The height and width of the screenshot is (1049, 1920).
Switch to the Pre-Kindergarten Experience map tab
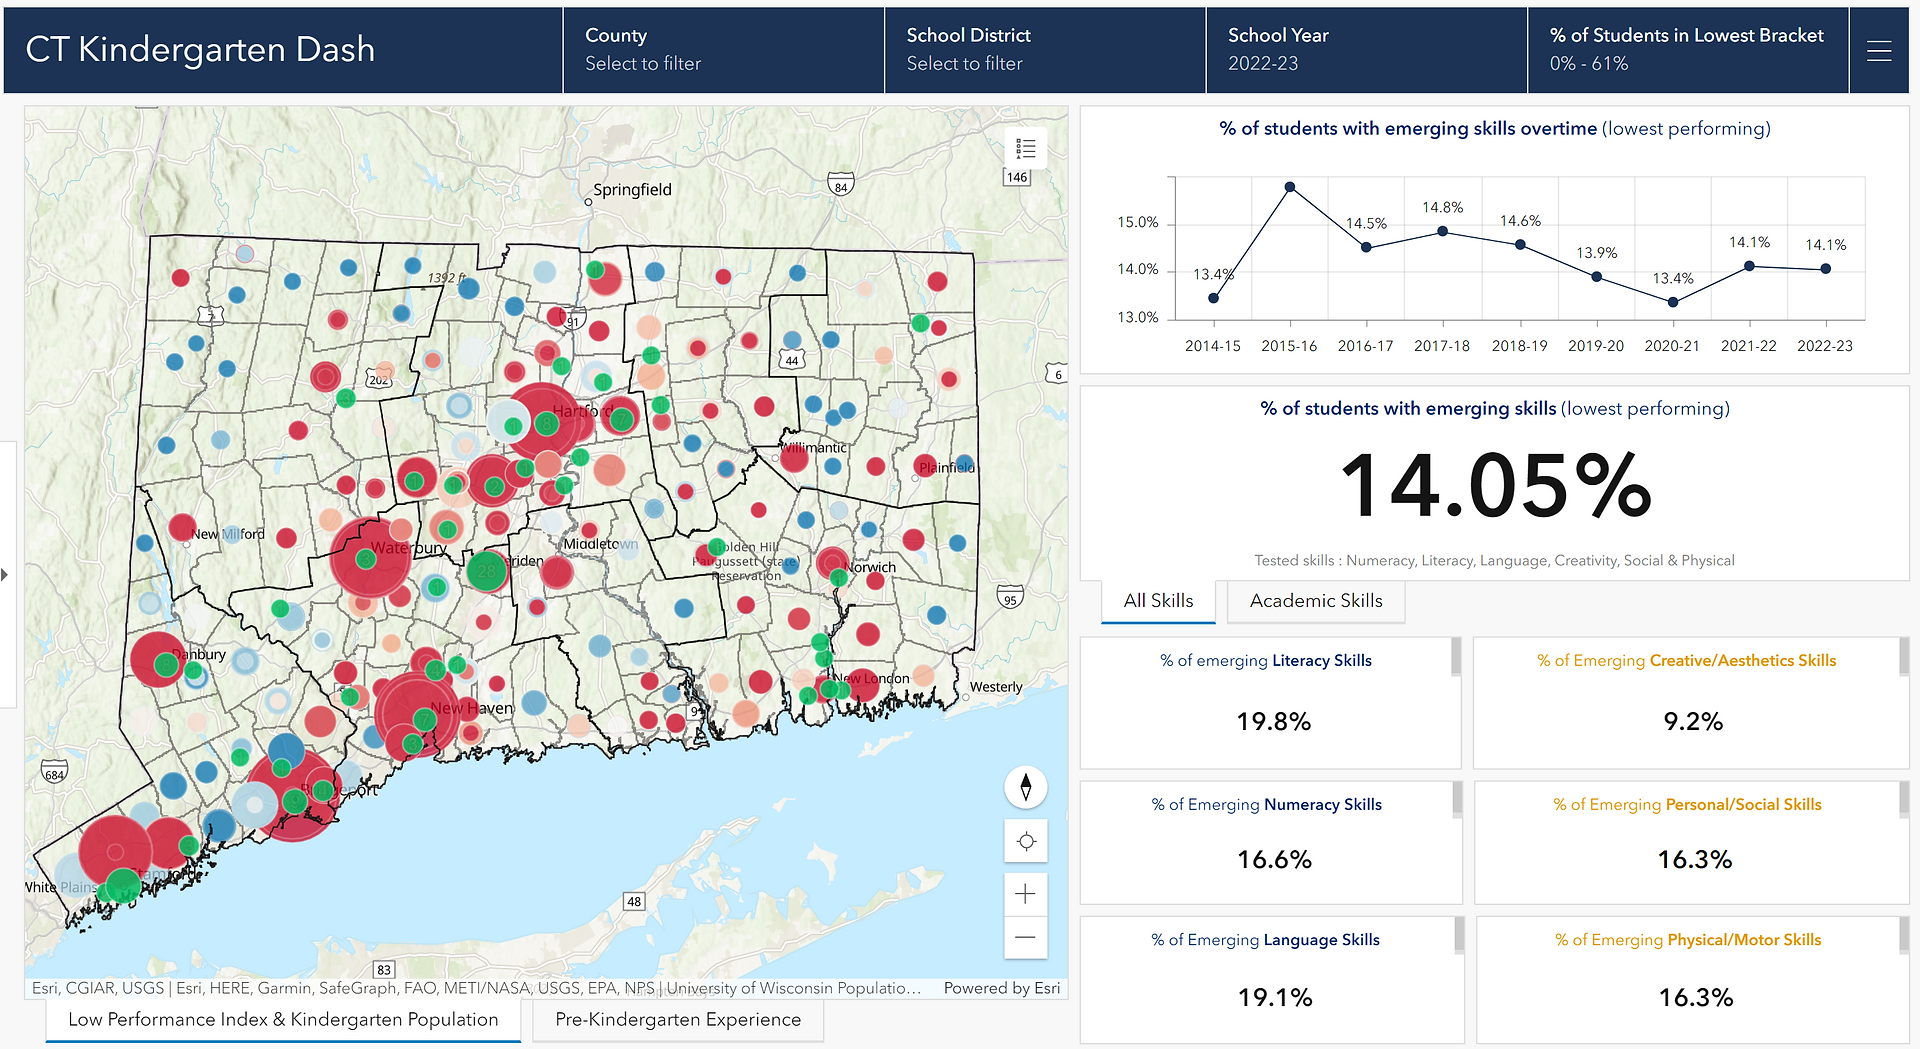pyautogui.click(x=678, y=1020)
